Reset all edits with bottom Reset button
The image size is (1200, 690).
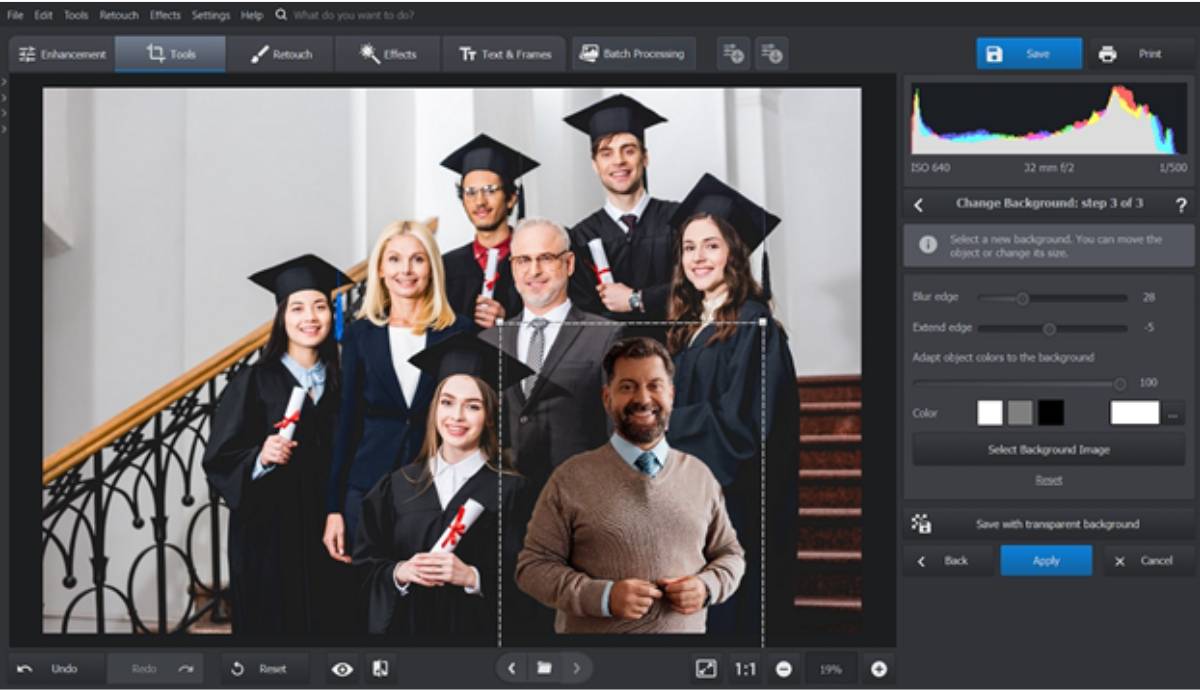265,669
